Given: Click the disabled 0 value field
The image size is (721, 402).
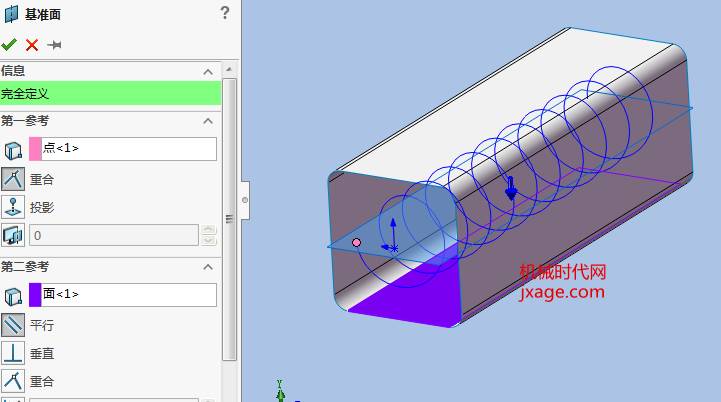Looking at the screenshot, I should [114, 235].
